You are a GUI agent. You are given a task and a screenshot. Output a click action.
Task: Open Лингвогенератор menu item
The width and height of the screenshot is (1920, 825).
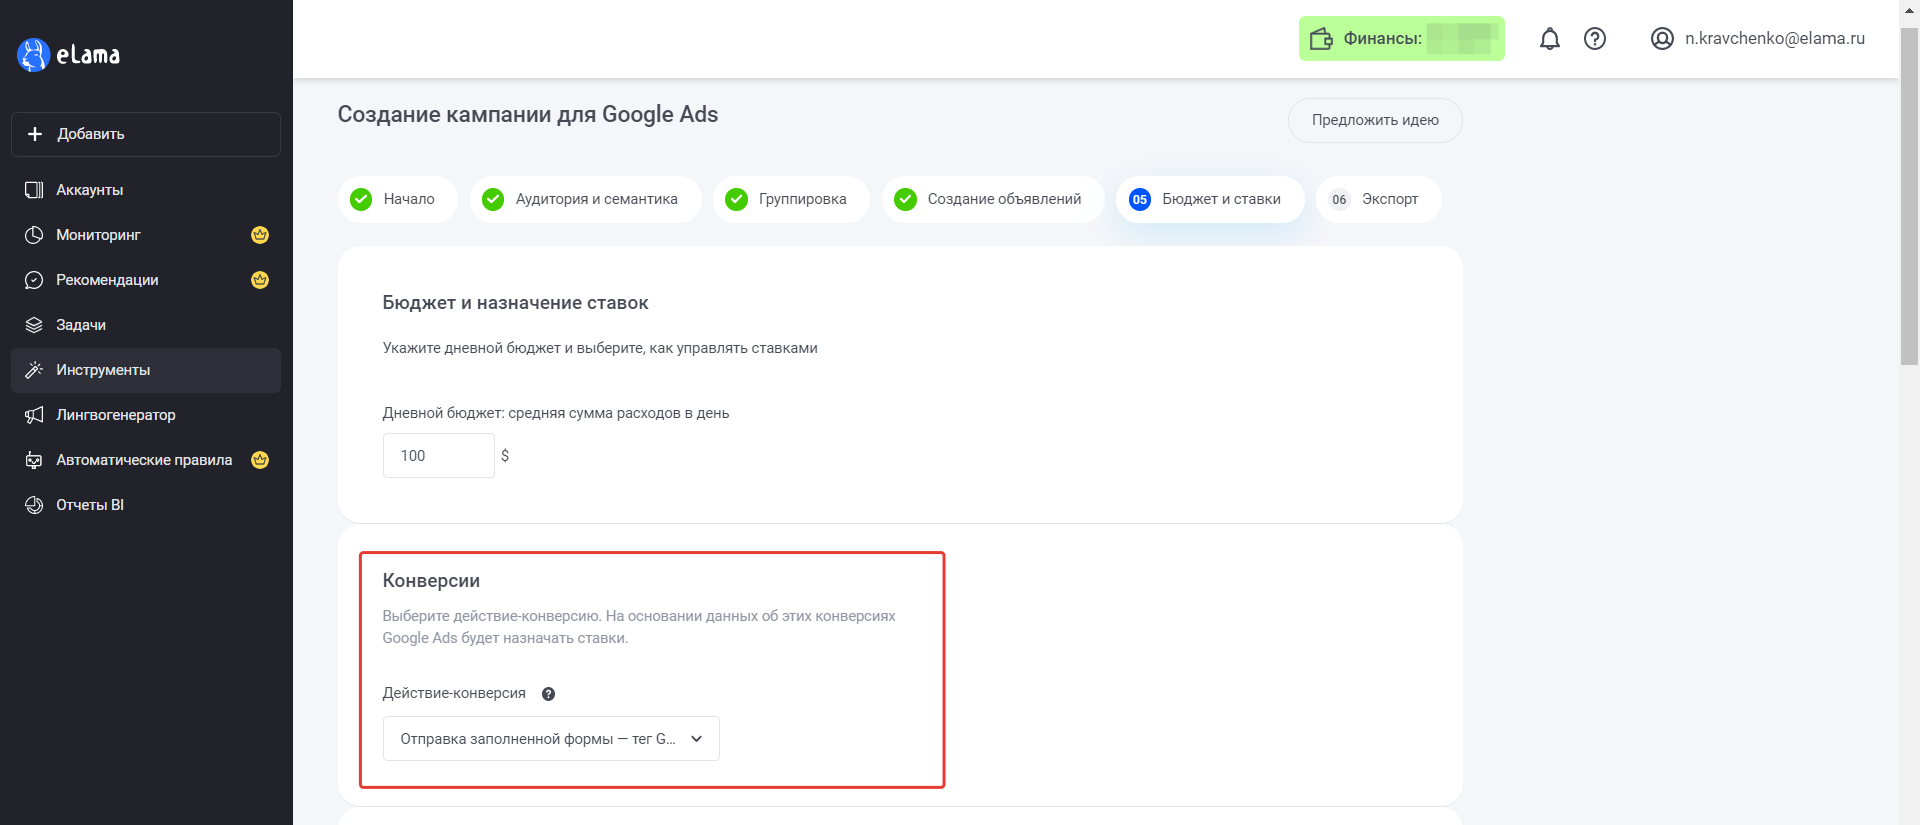click(146, 415)
